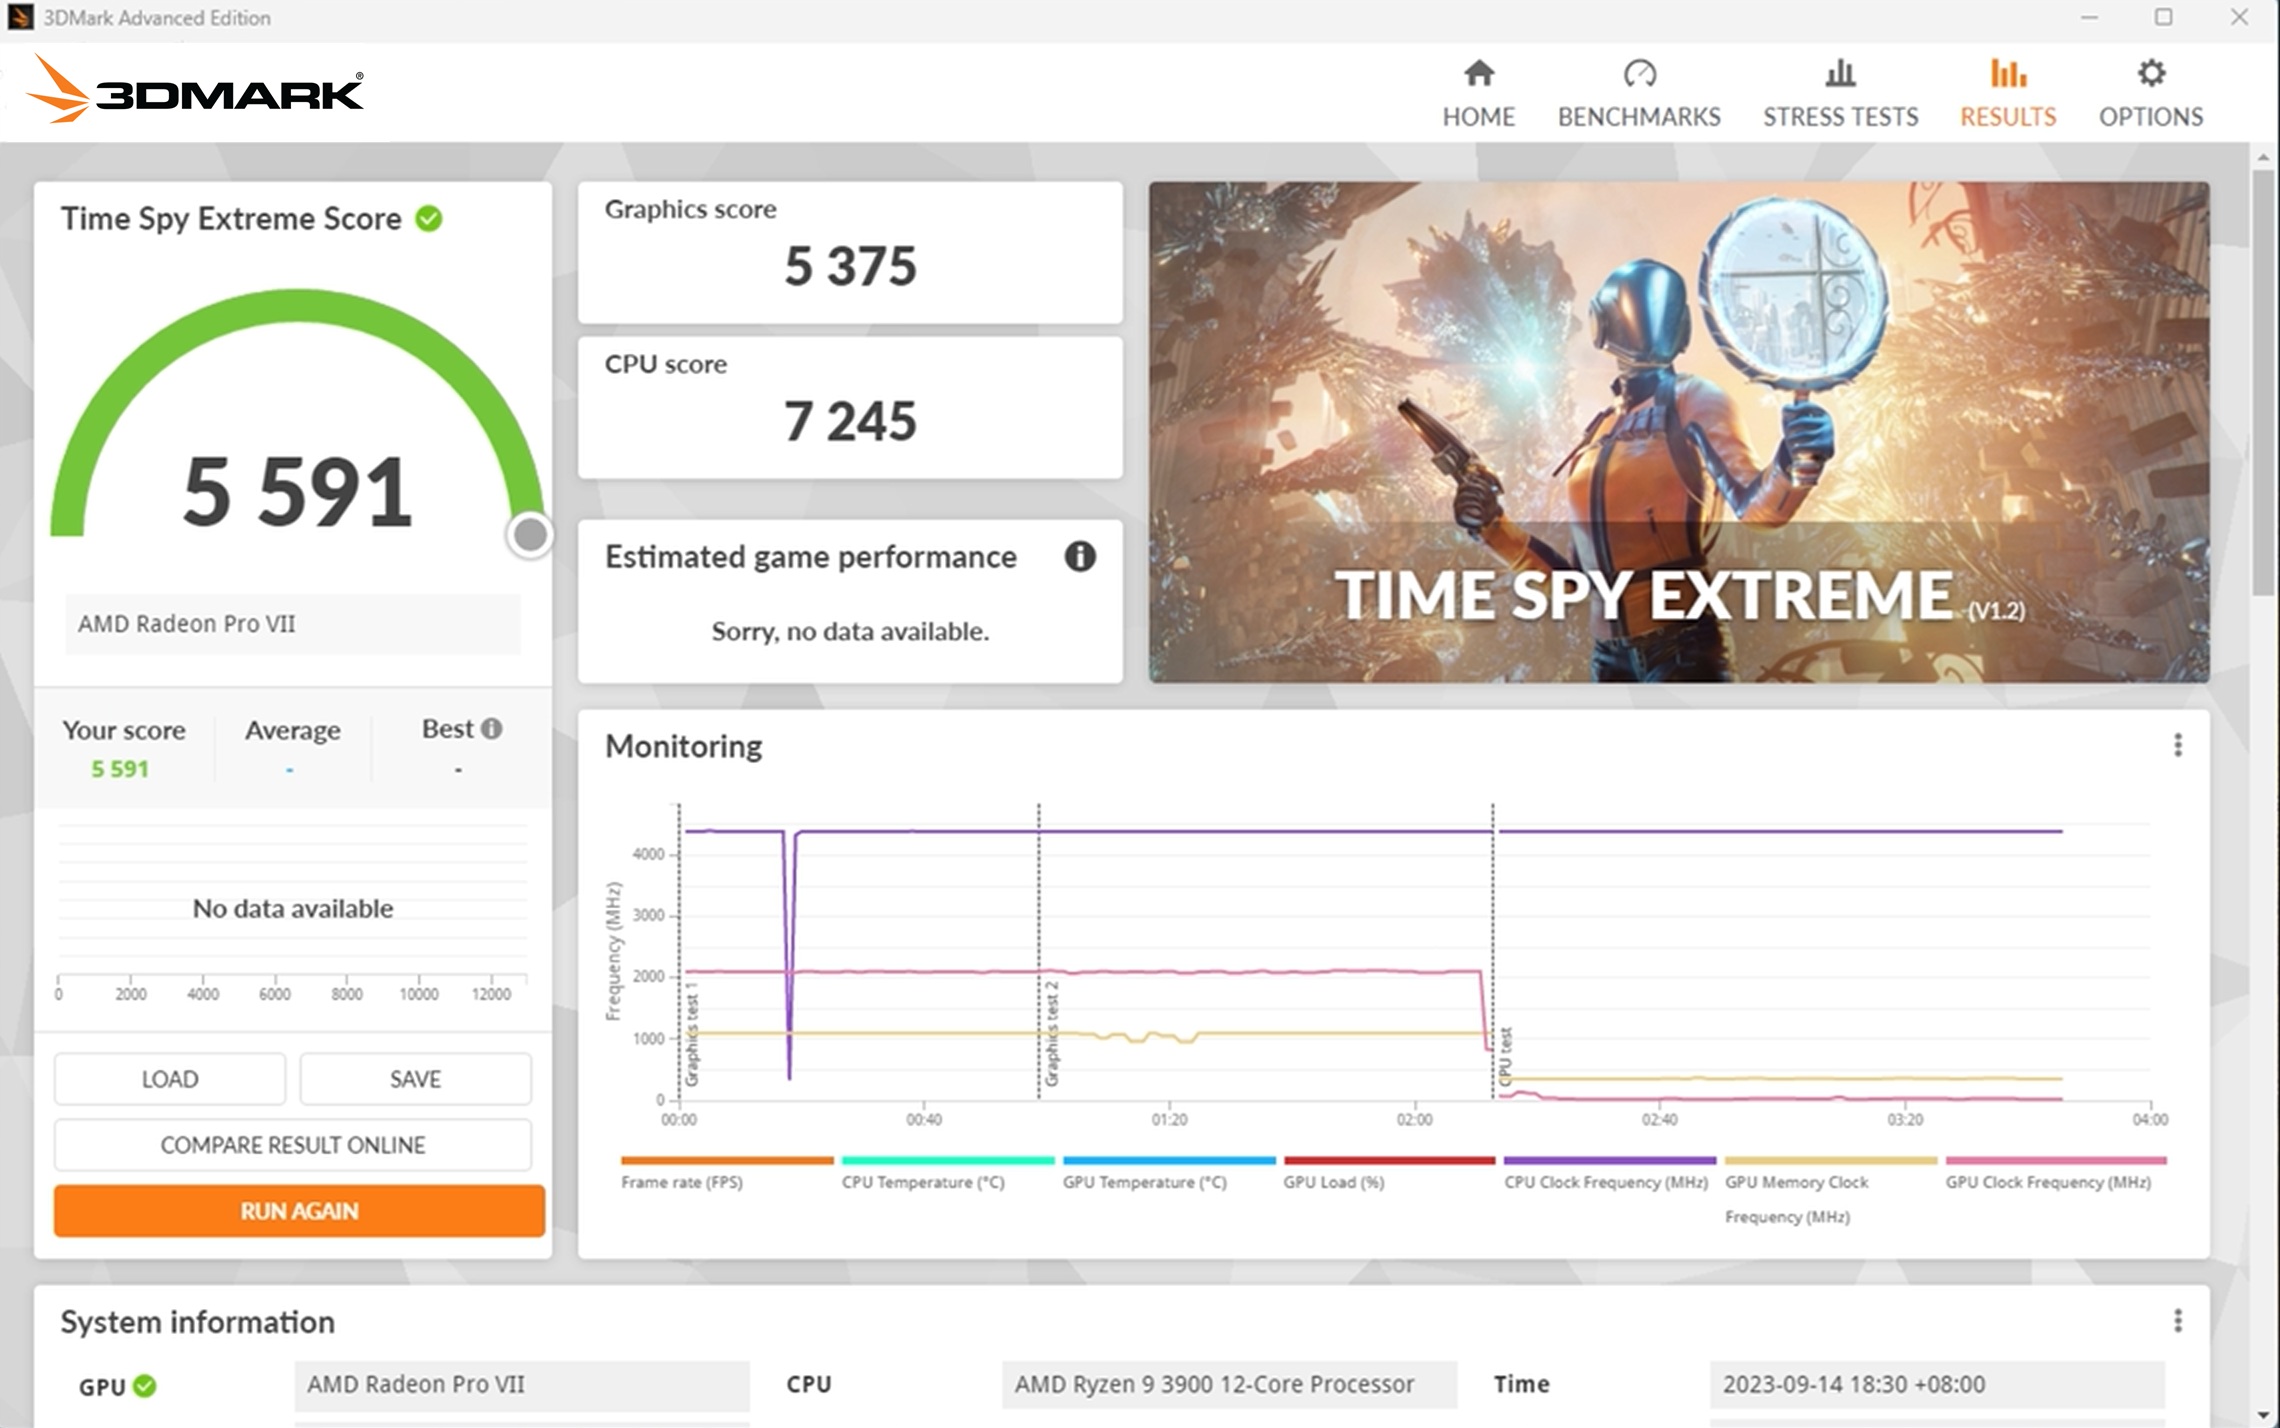Maximize the 3DMark window
2280x1428 pixels.
2163,17
